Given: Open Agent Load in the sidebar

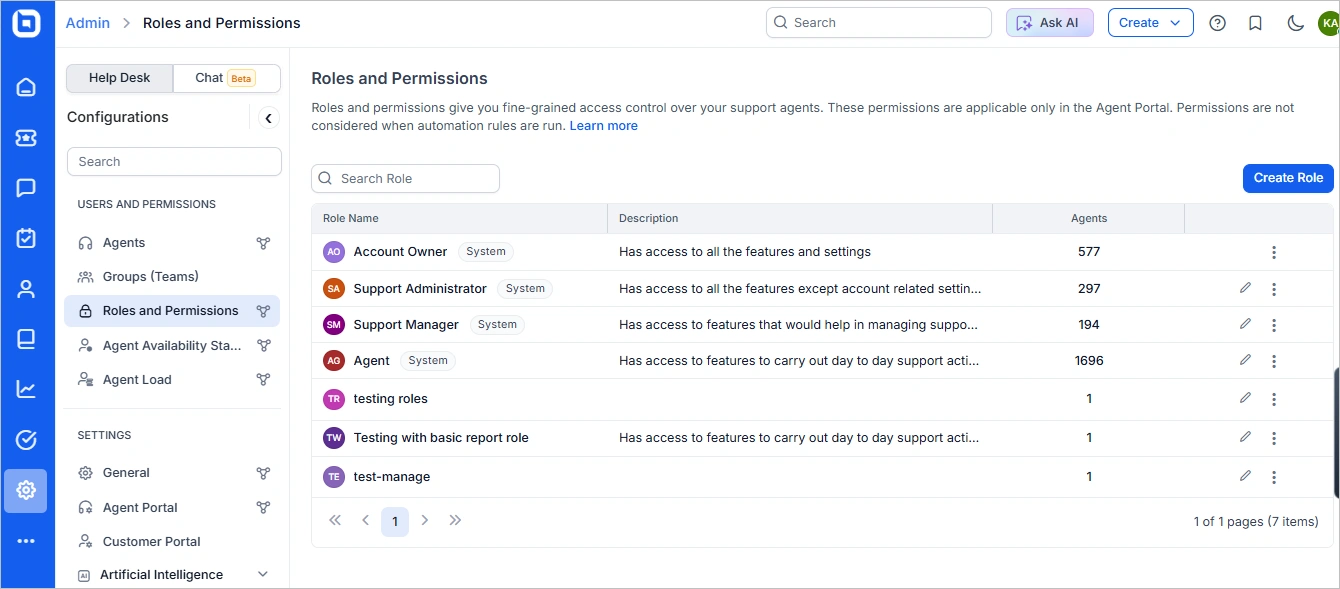Looking at the screenshot, I should 137,380.
